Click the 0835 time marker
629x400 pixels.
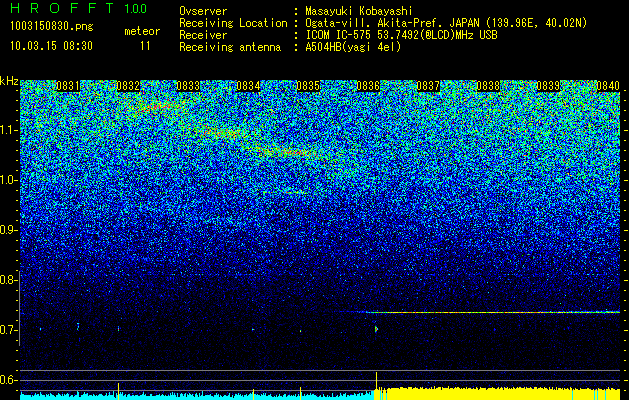[x=308, y=86]
